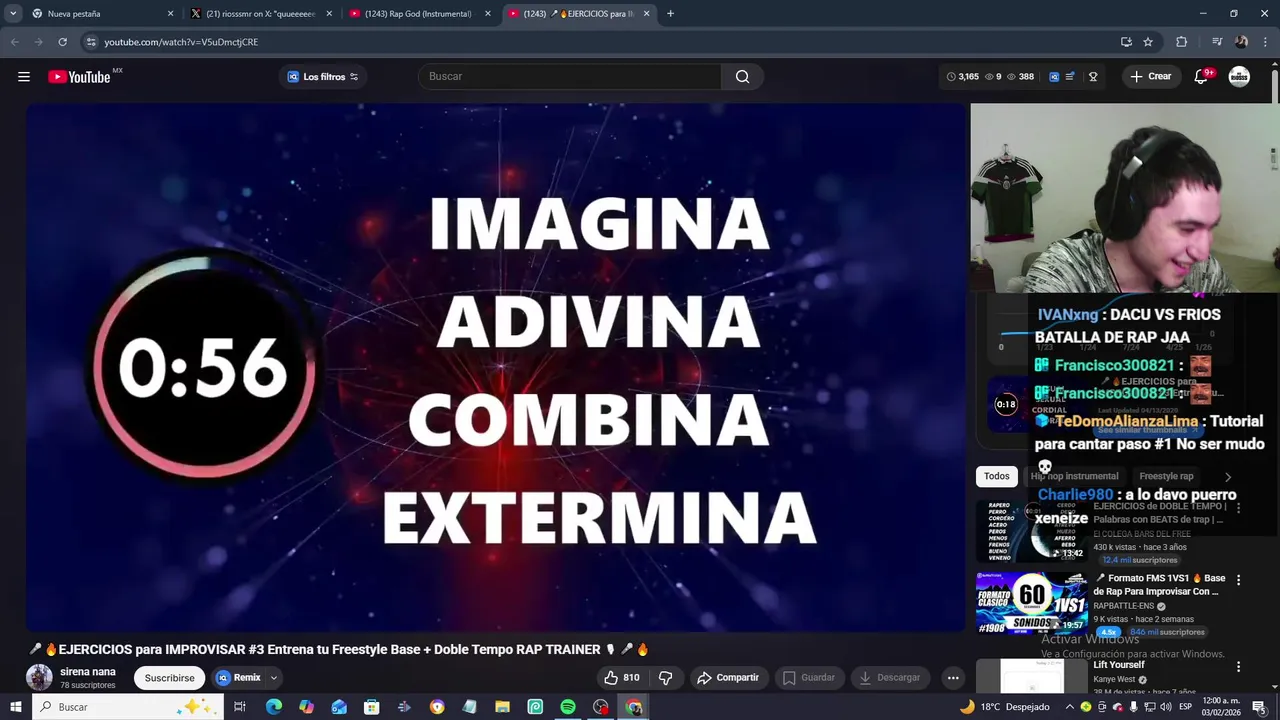
Task: Like the video with the thumbs-up button
Action: click(621, 678)
